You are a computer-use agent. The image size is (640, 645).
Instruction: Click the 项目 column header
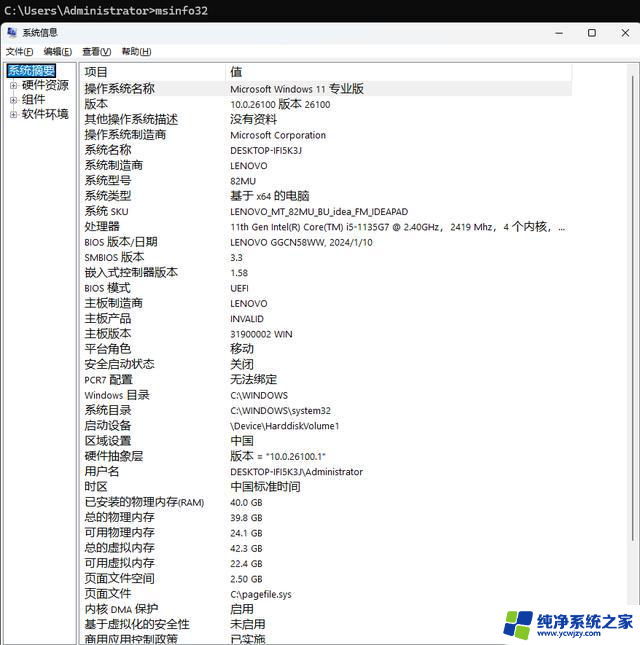153,72
